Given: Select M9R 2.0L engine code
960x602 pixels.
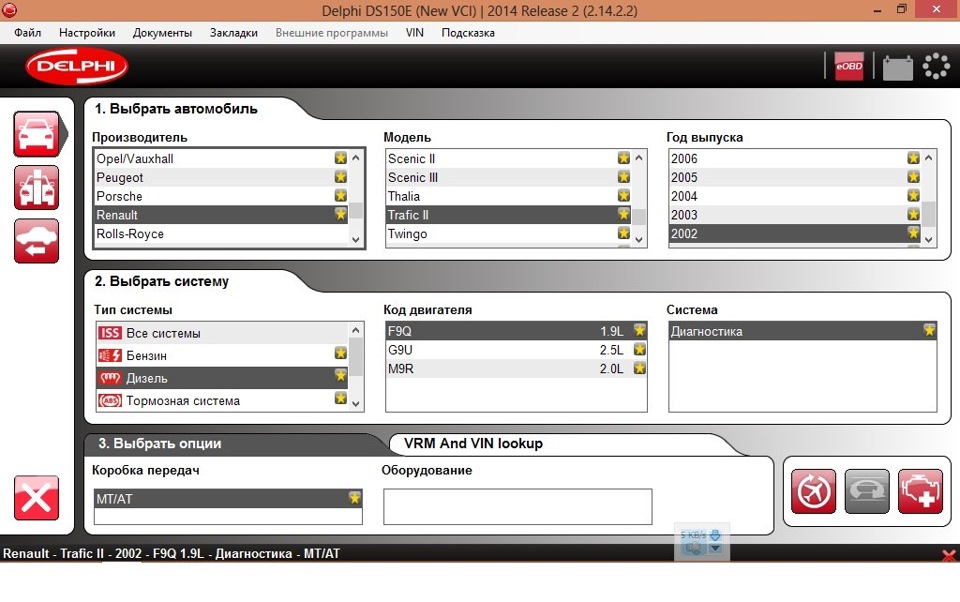Looking at the screenshot, I should tap(516, 369).
